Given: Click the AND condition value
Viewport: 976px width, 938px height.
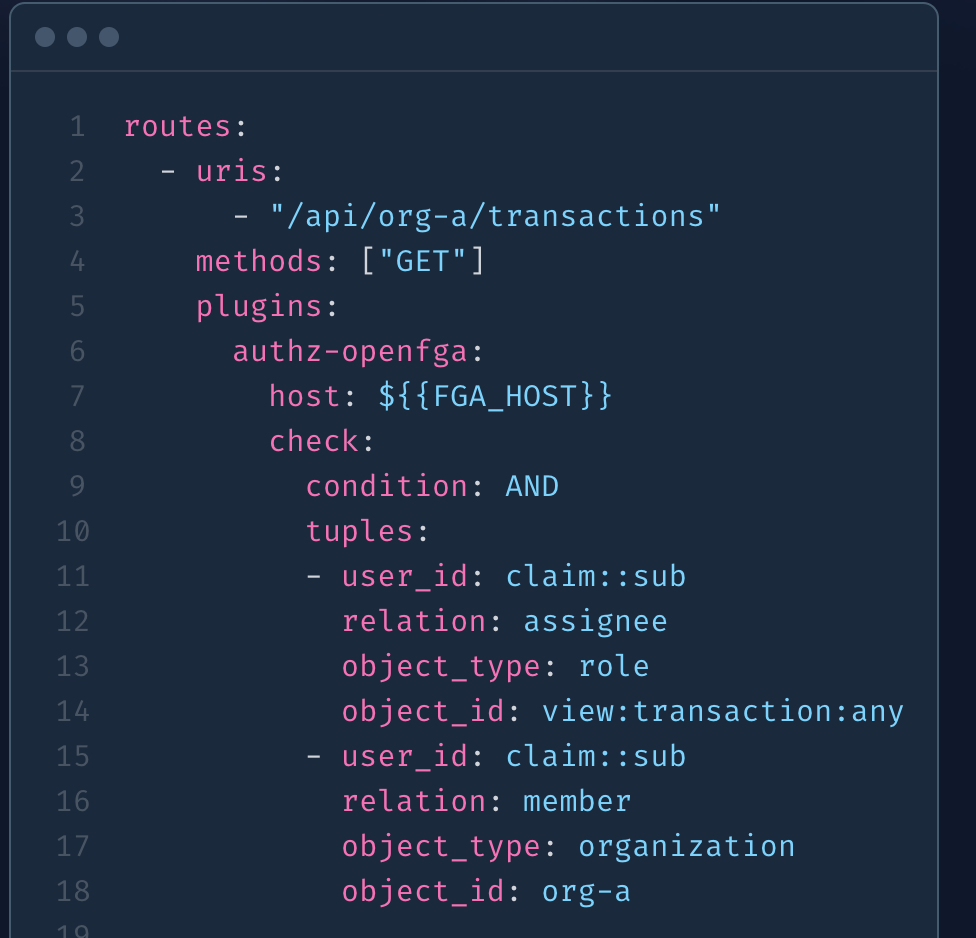Looking at the screenshot, I should (x=532, y=486).
